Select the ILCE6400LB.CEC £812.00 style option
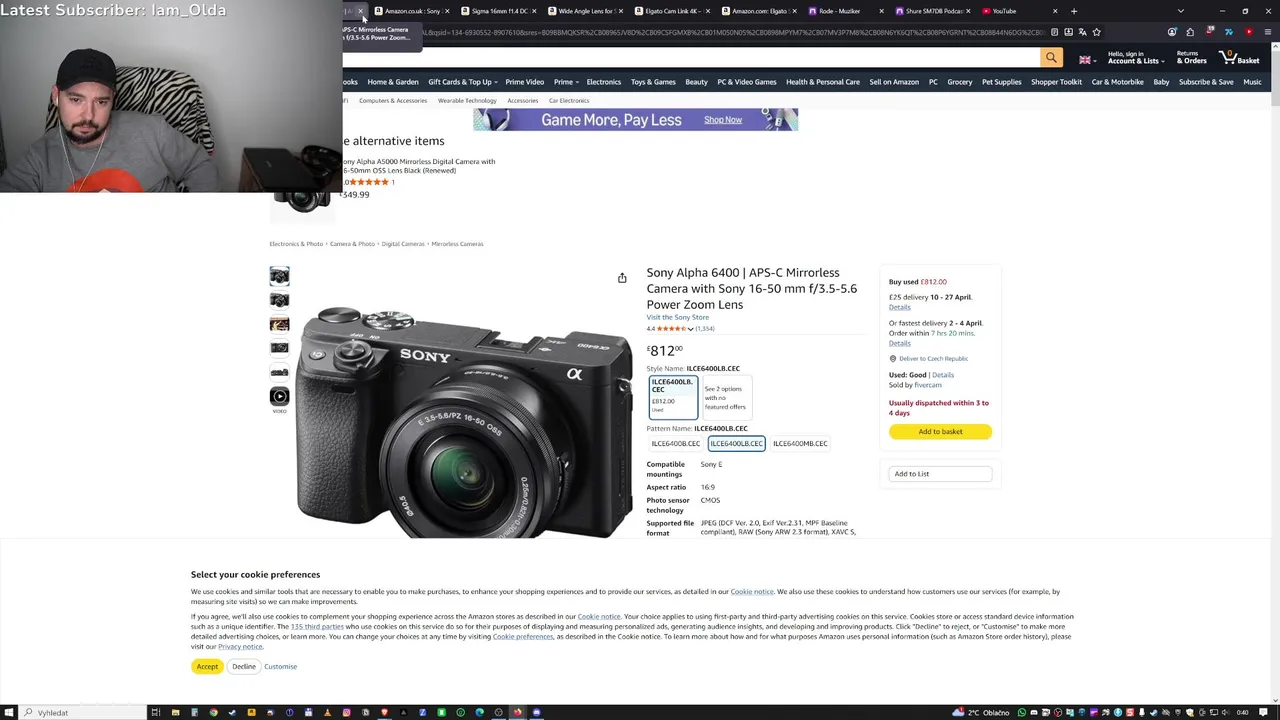 pyautogui.click(x=672, y=396)
